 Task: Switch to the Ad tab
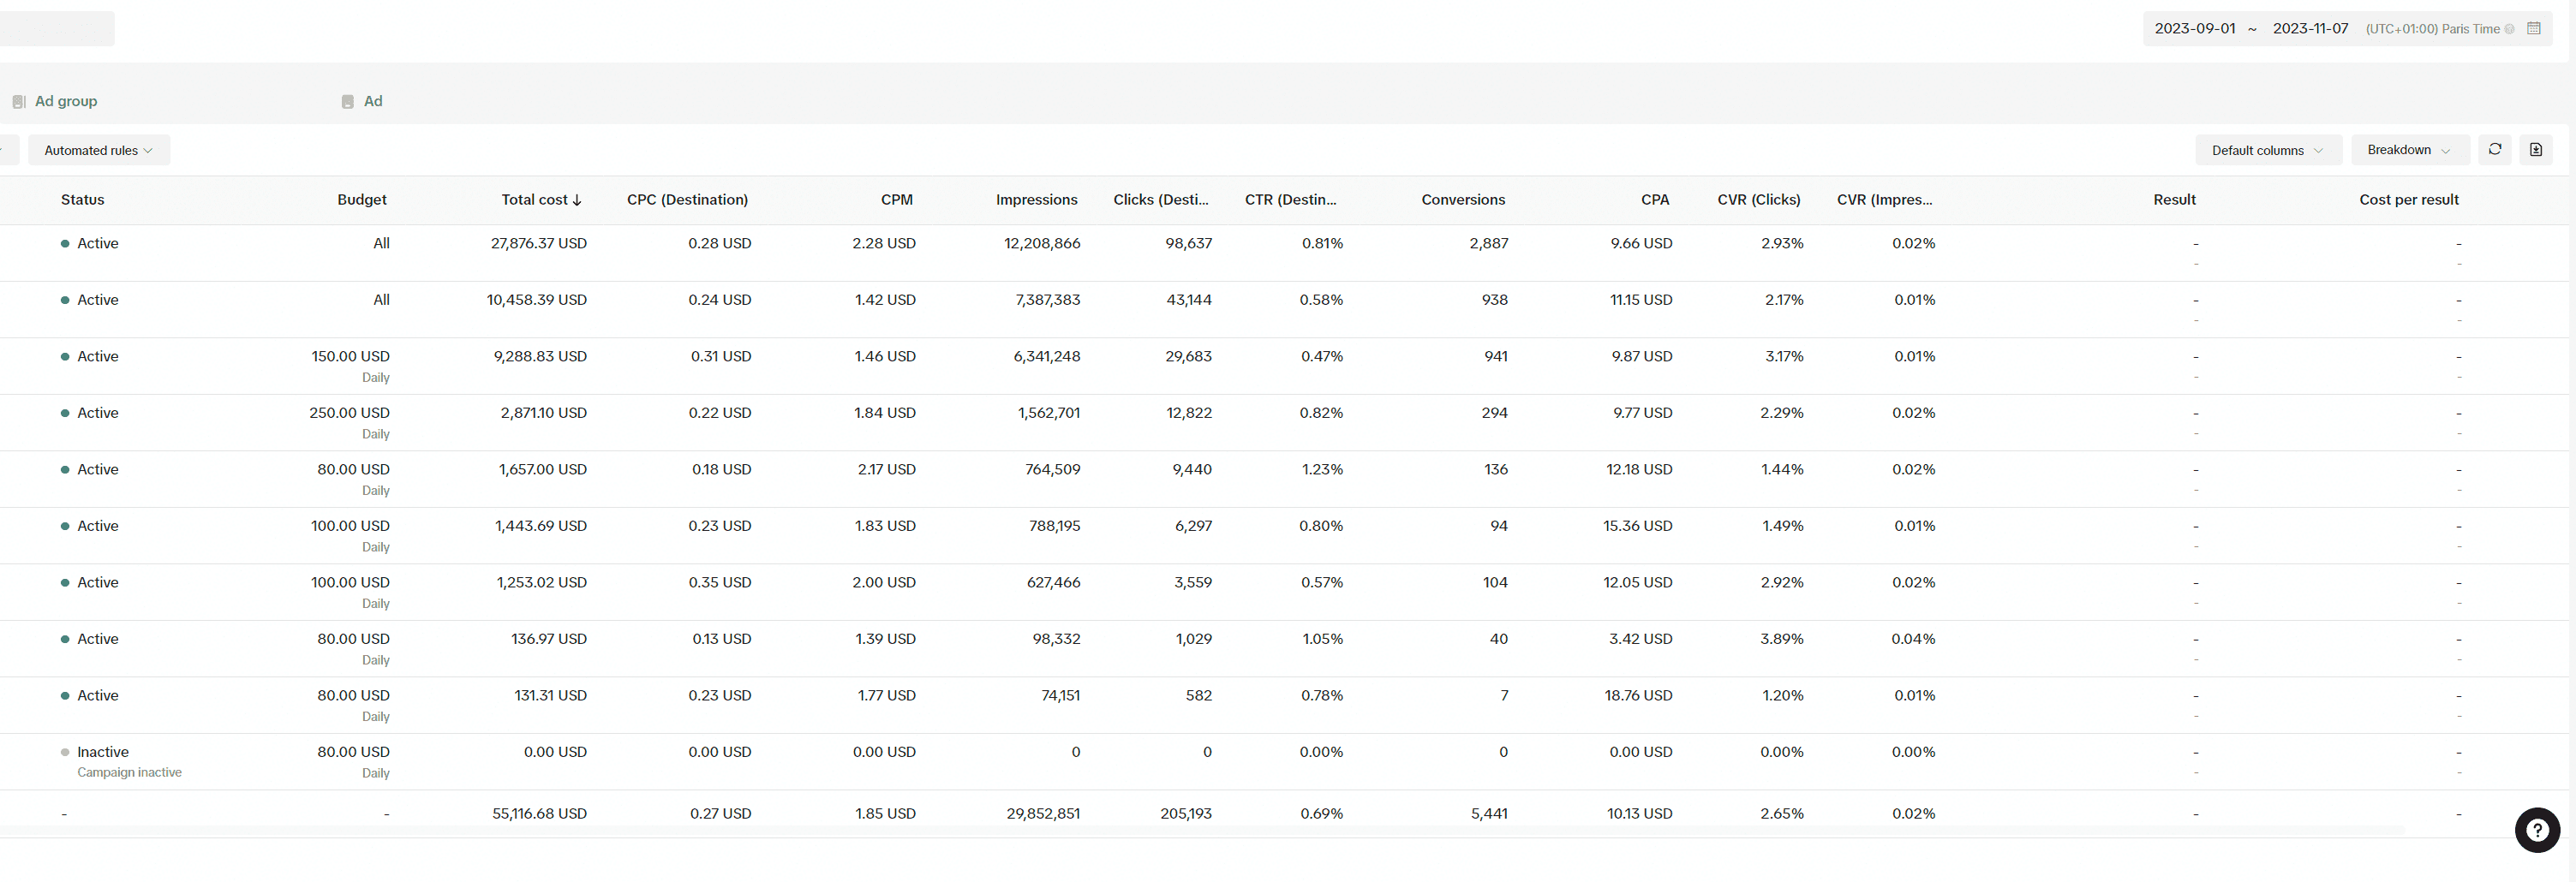pos(373,101)
